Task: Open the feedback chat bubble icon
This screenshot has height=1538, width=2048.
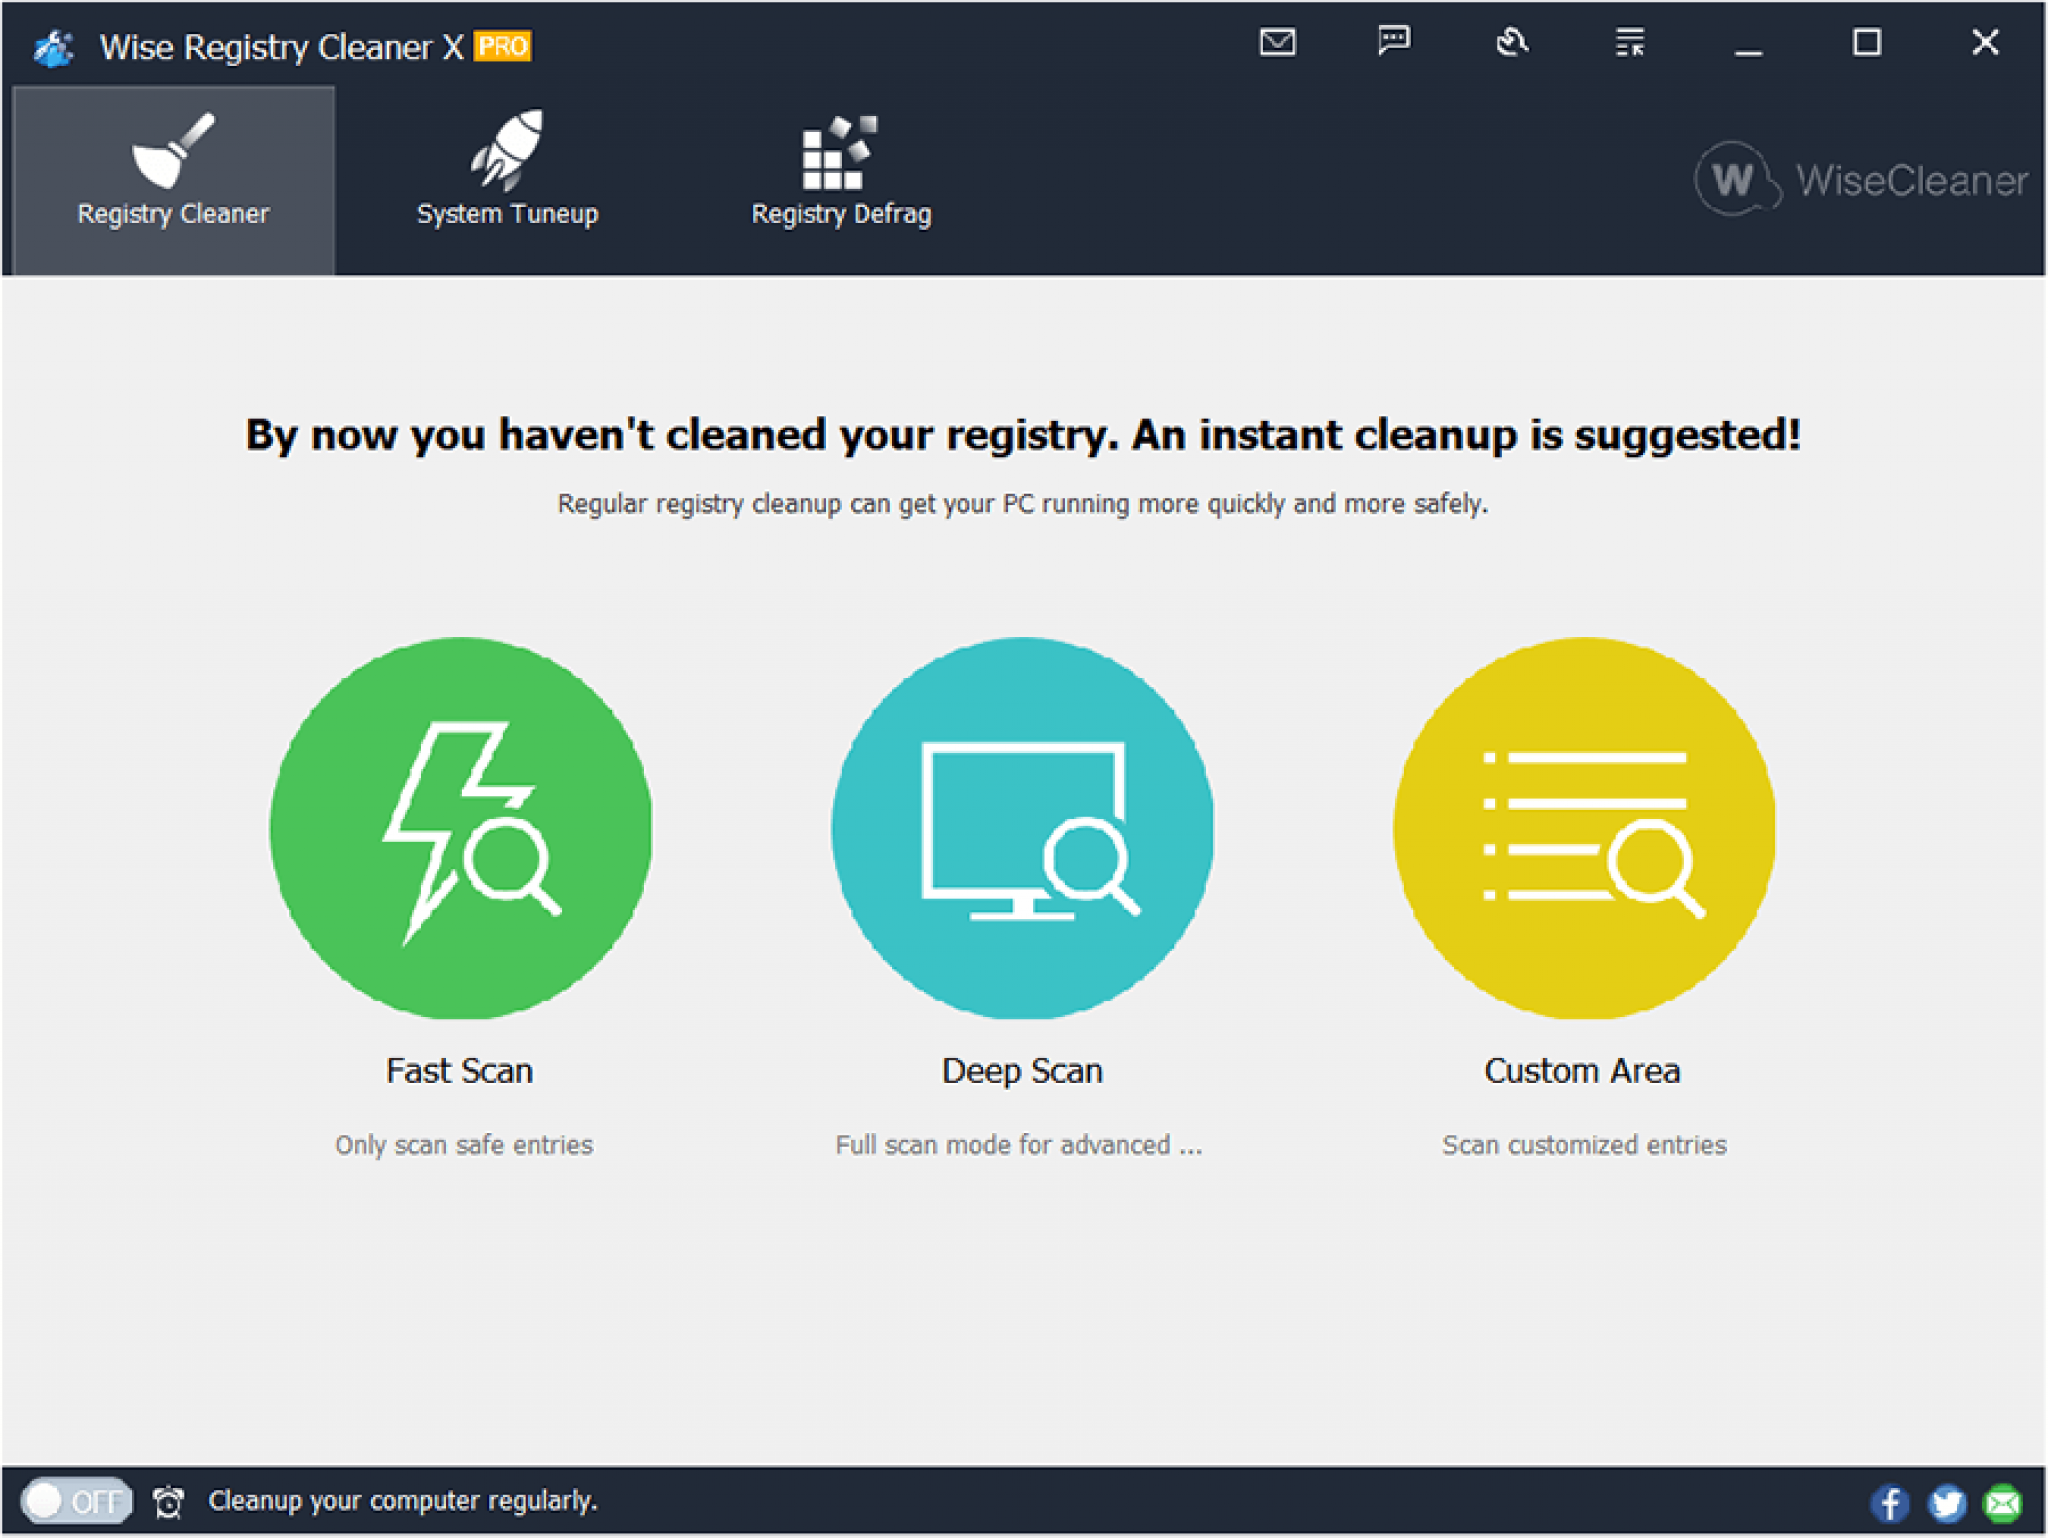Action: [1394, 42]
